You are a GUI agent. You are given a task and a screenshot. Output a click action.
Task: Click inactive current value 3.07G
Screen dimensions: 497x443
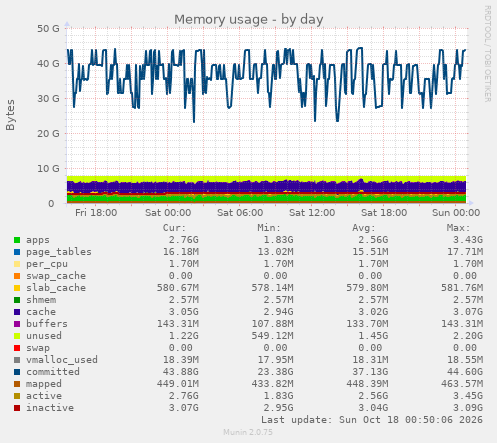tap(183, 408)
